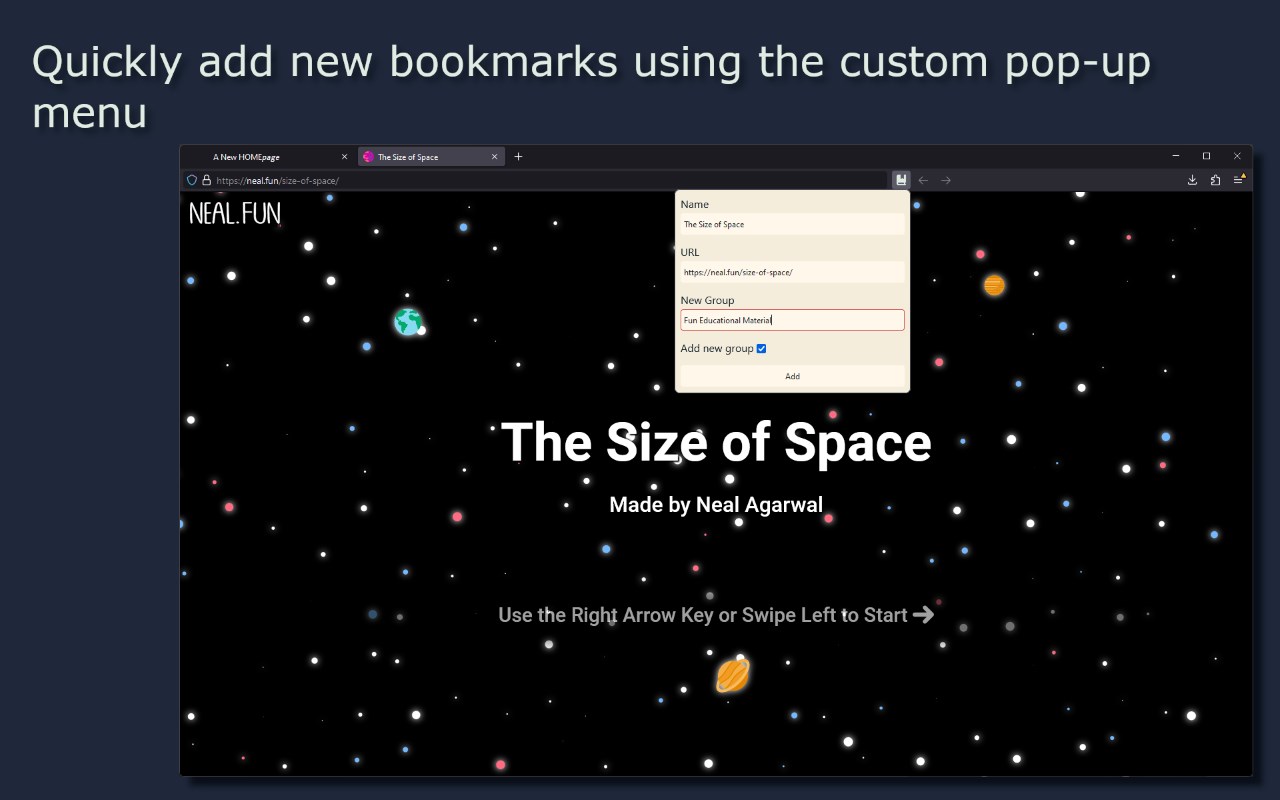Maximize the browser window

coord(1206,156)
